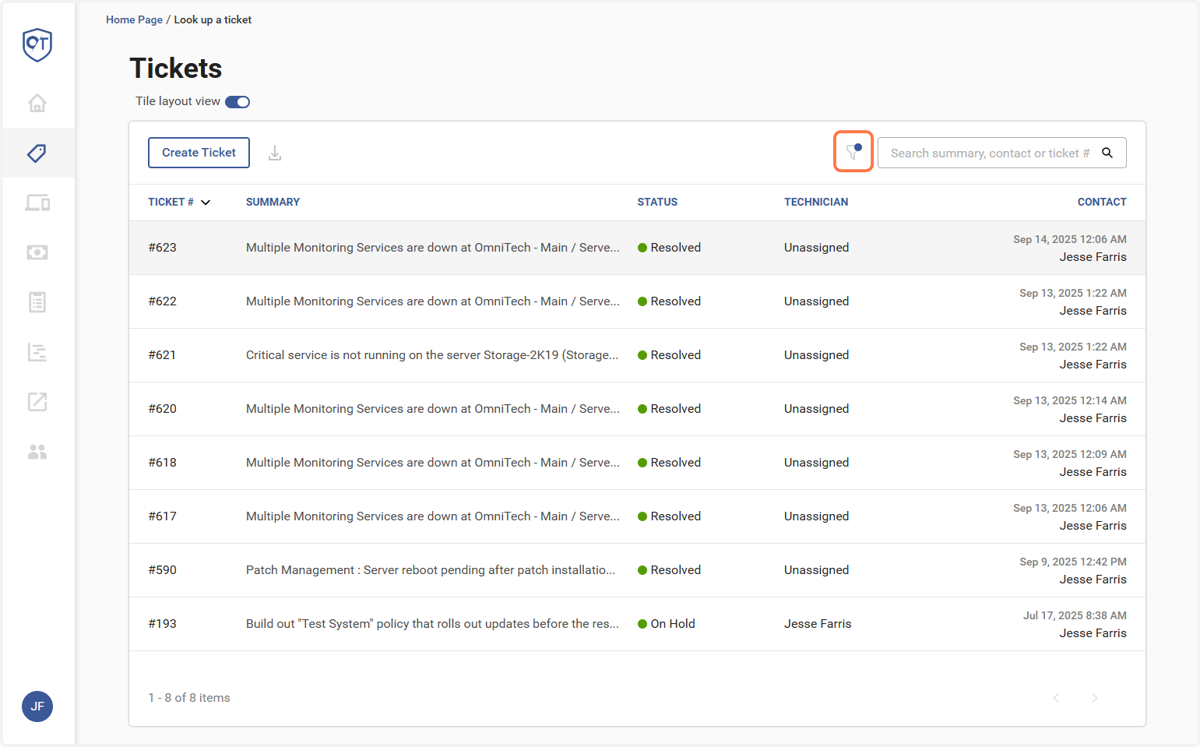Image resolution: width=1200 pixels, height=747 pixels.
Task: Click Resolved status of ticket #621
Action: pyautogui.click(x=669, y=355)
